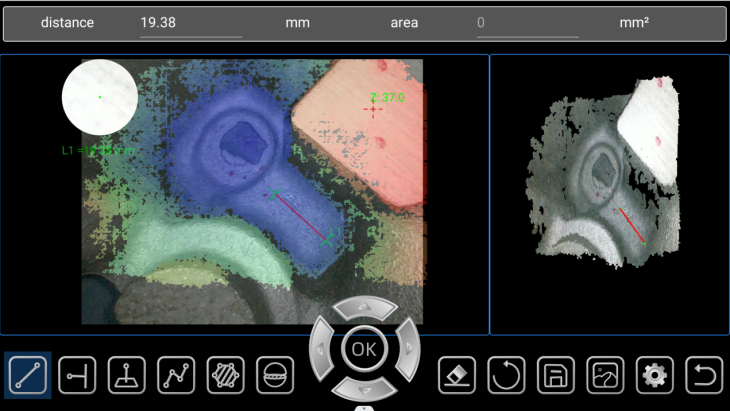The width and height of the screenshot is (730, 411).
Task: Select the point-to-point distance measurement tool
Action: 28,376
